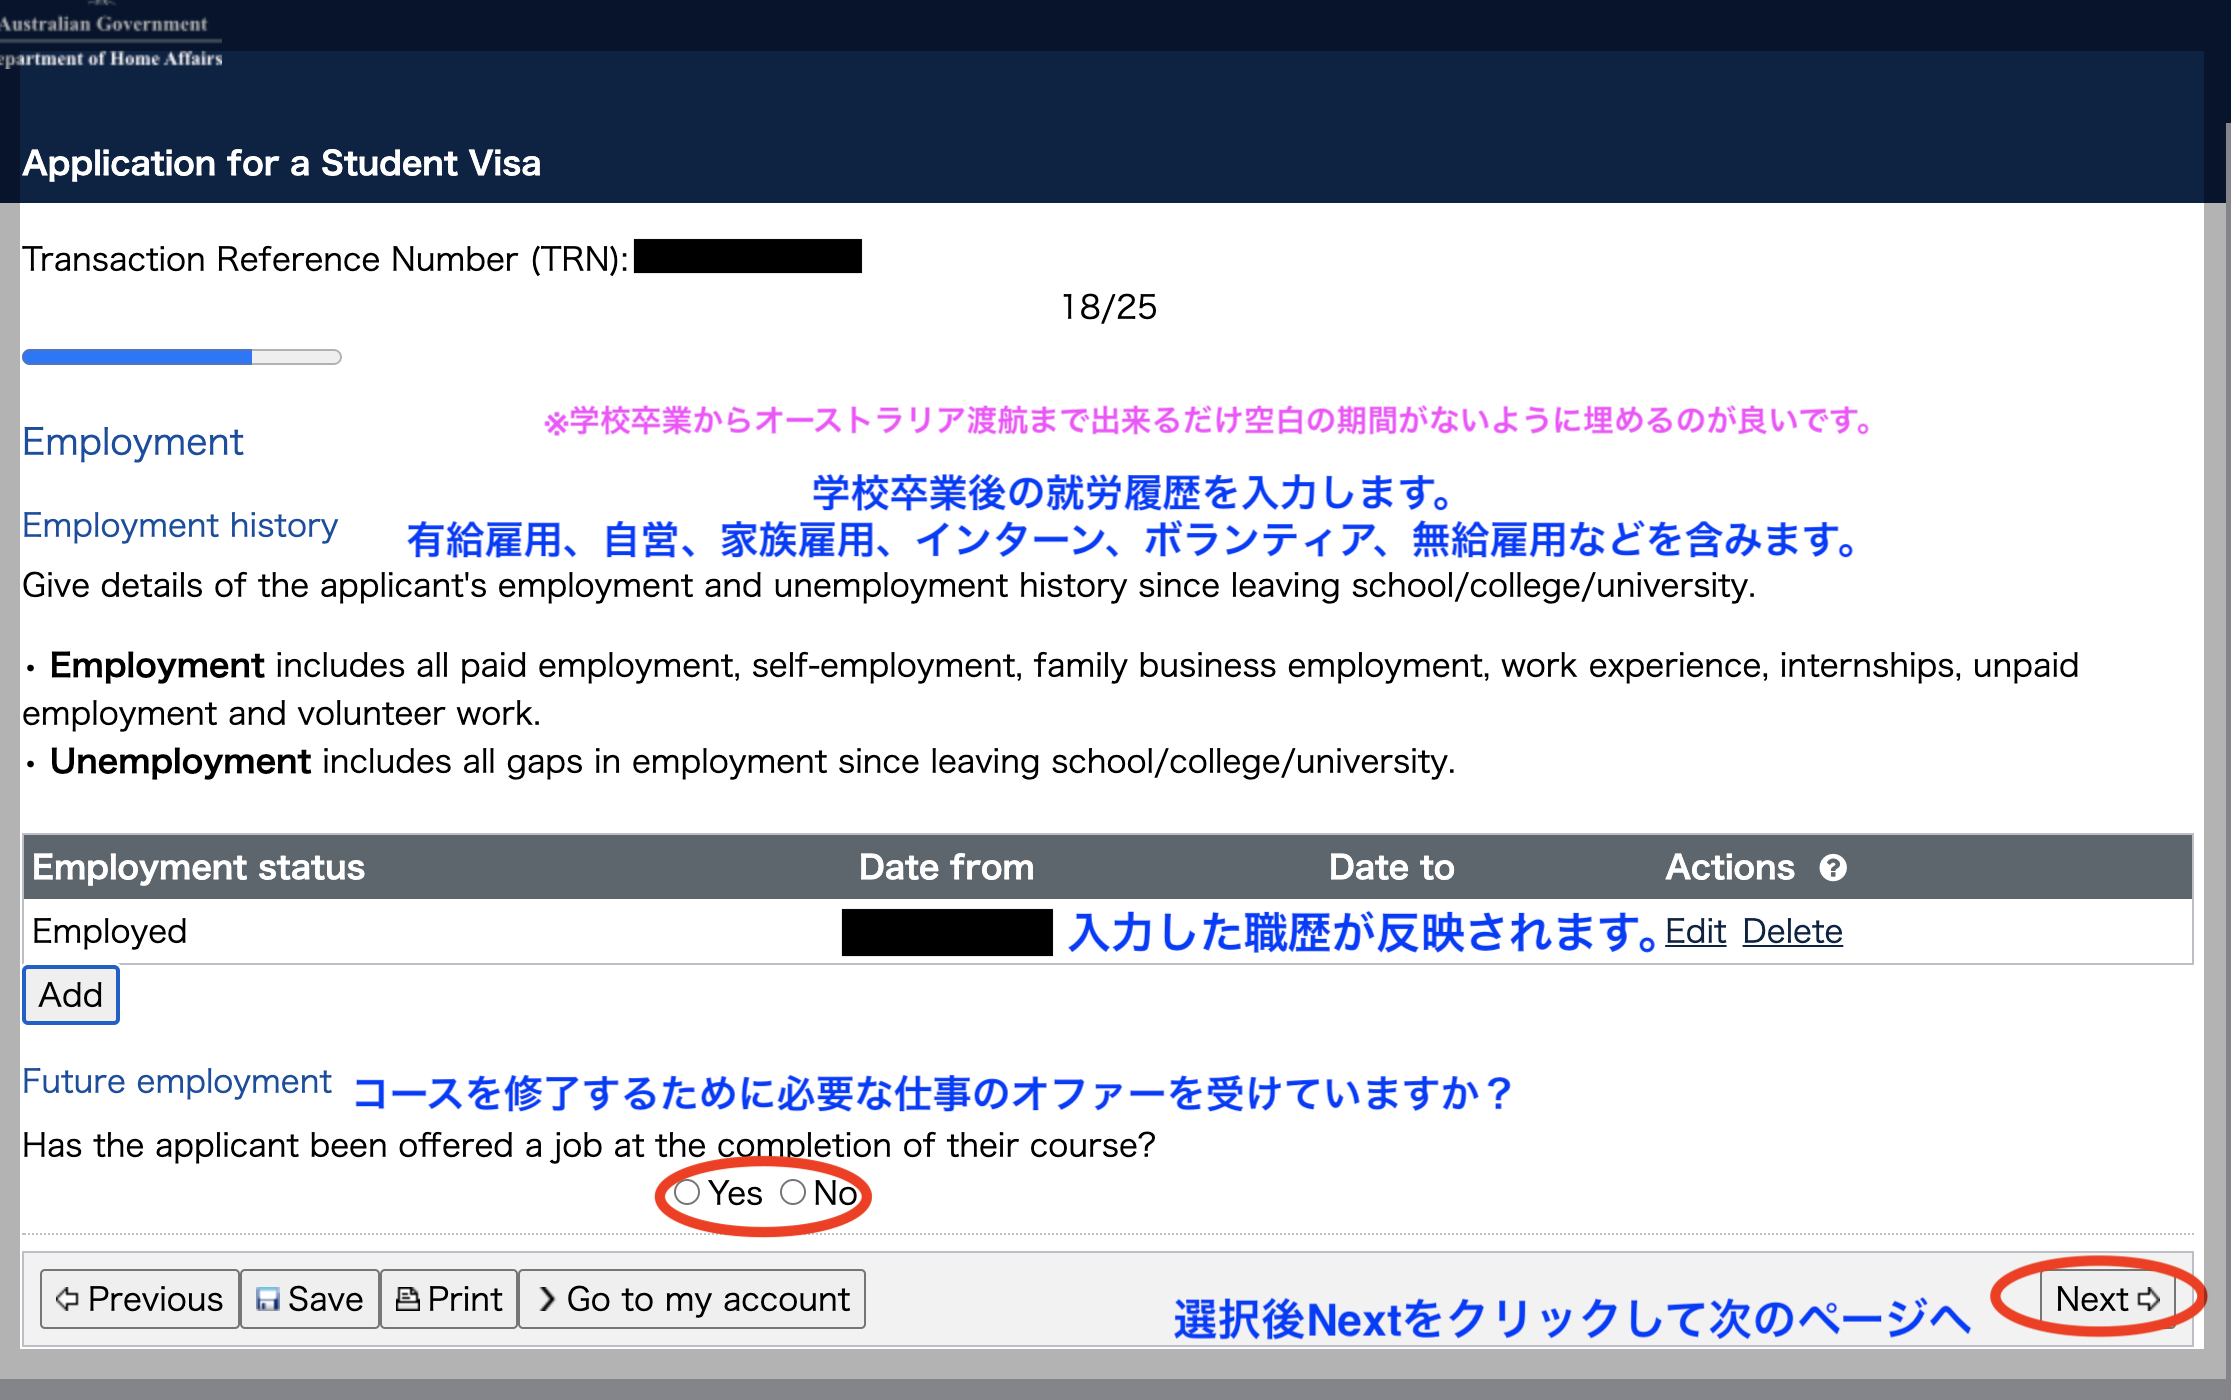Click the Next button arrow icon

click(2148, 1299)
